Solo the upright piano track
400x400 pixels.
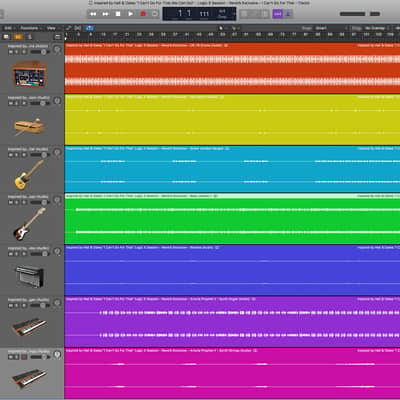17,254
